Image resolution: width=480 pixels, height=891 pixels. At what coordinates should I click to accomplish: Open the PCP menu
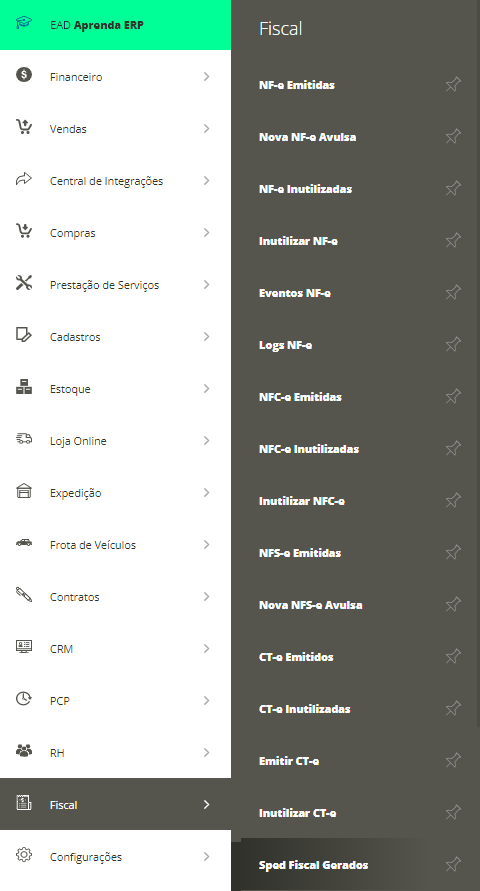tap(115, 701)
